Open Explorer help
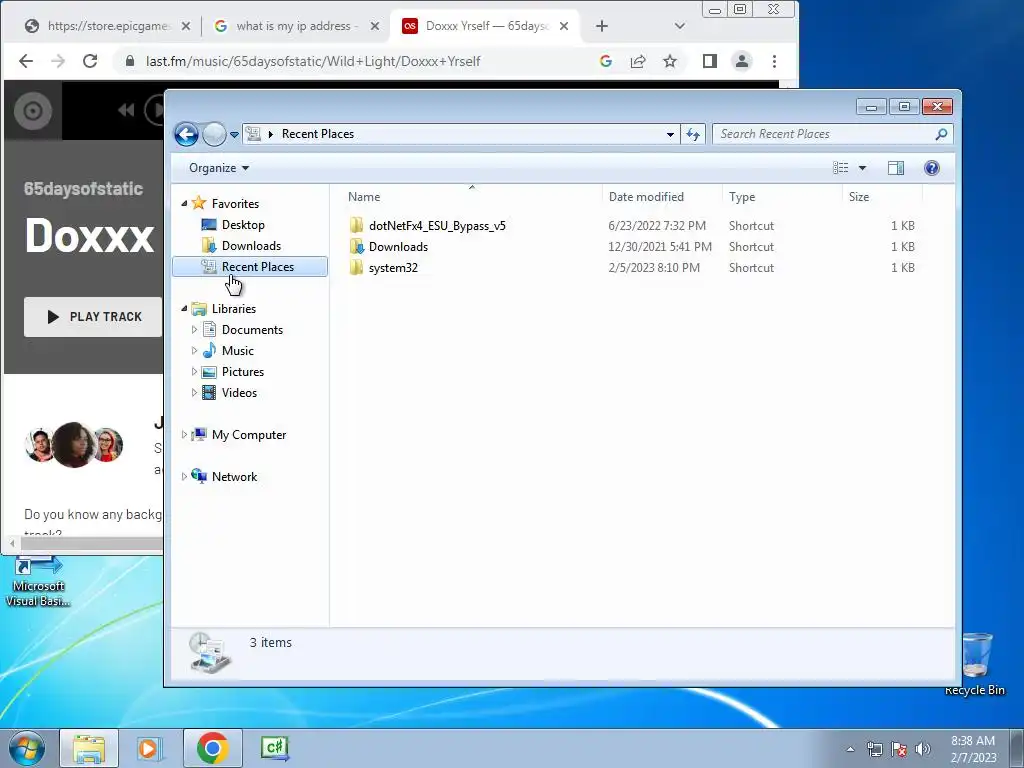Viewport: 1024px width, 768px height. [x=932, y=168]
